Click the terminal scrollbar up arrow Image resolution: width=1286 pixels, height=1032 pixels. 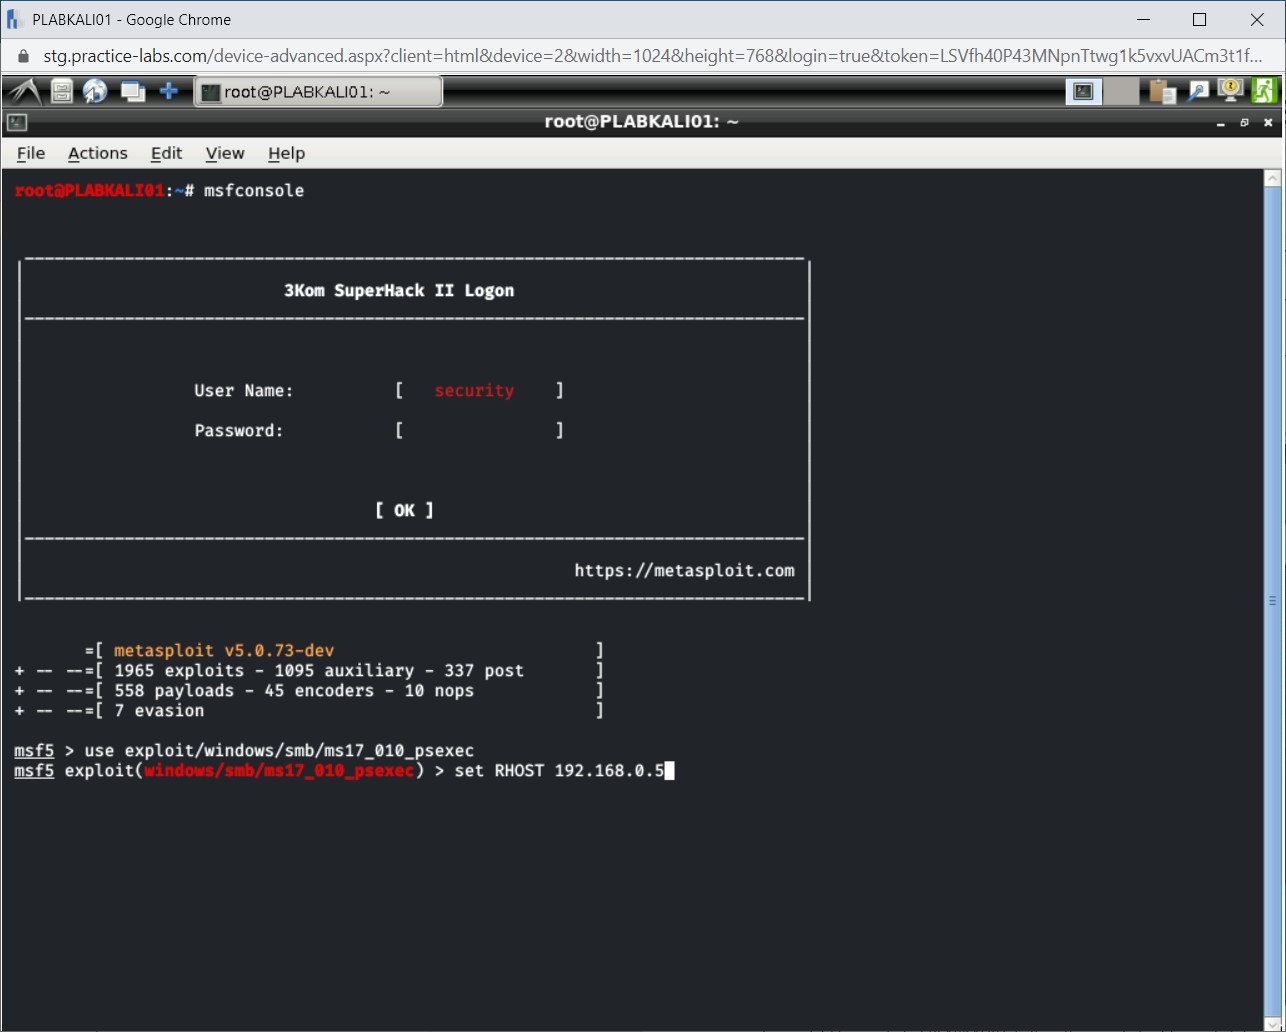pos(1272,177)
